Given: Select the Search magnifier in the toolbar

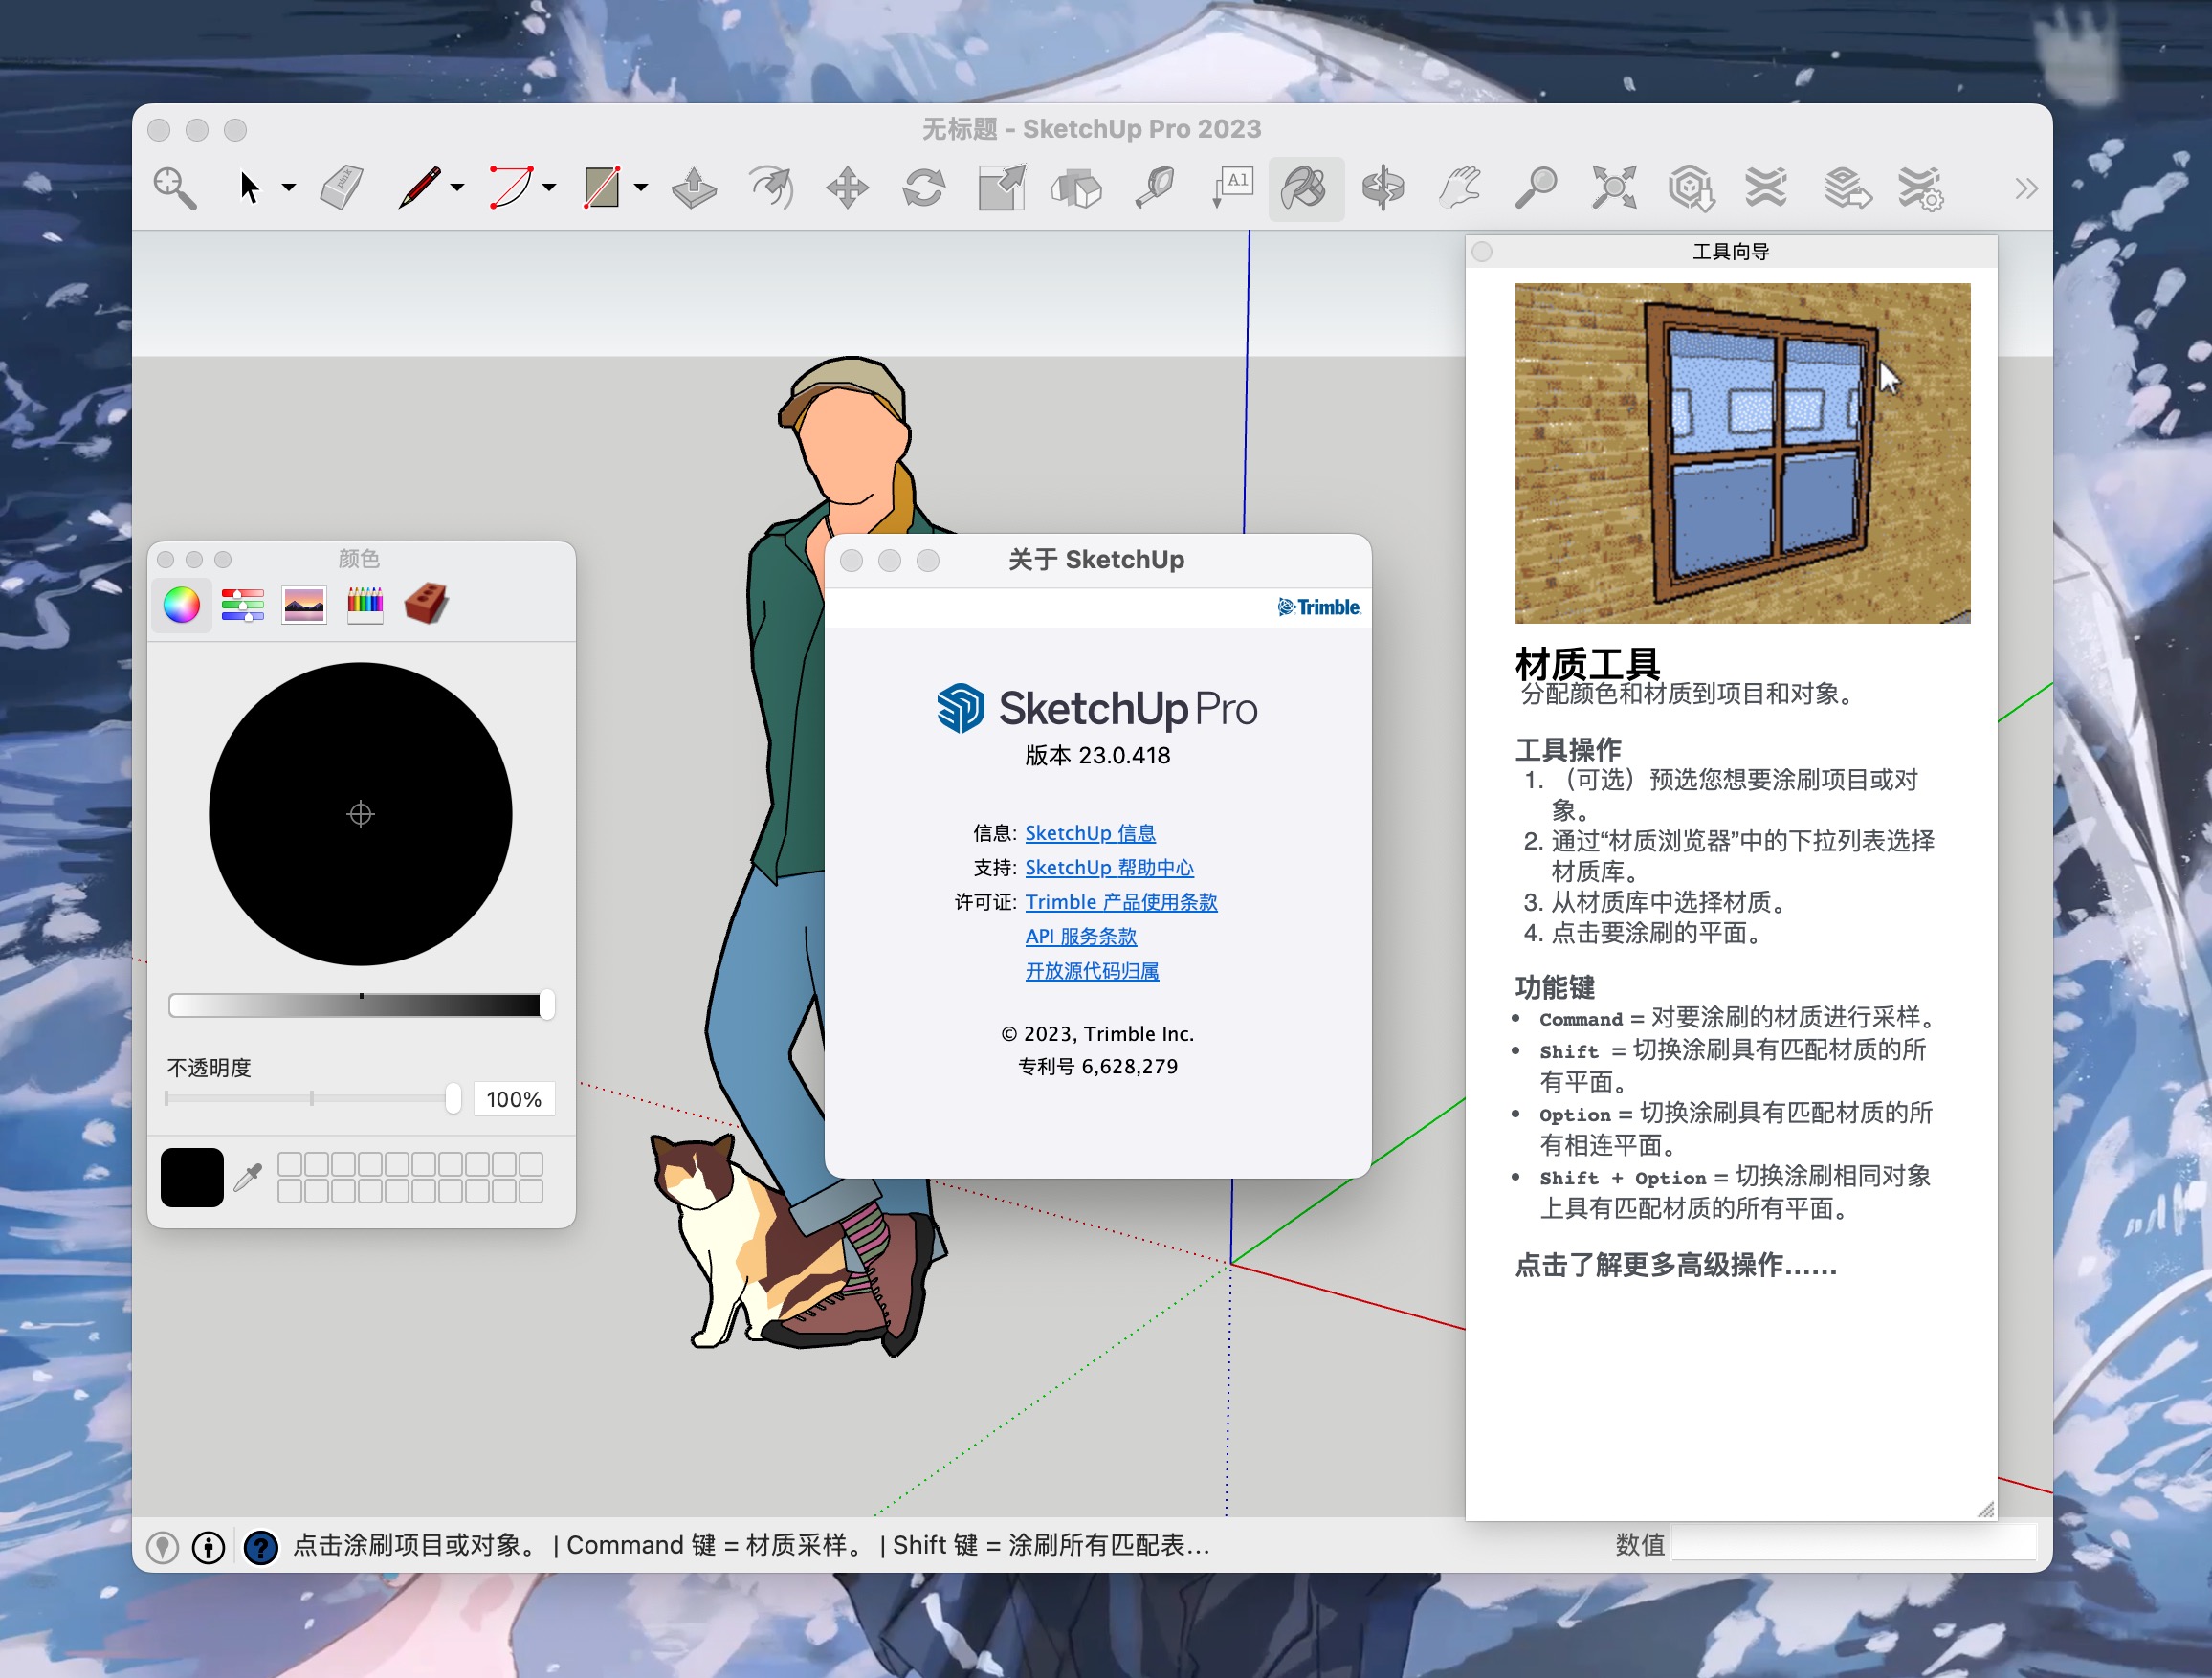Looking at the screenshot, I should (174, 188).
